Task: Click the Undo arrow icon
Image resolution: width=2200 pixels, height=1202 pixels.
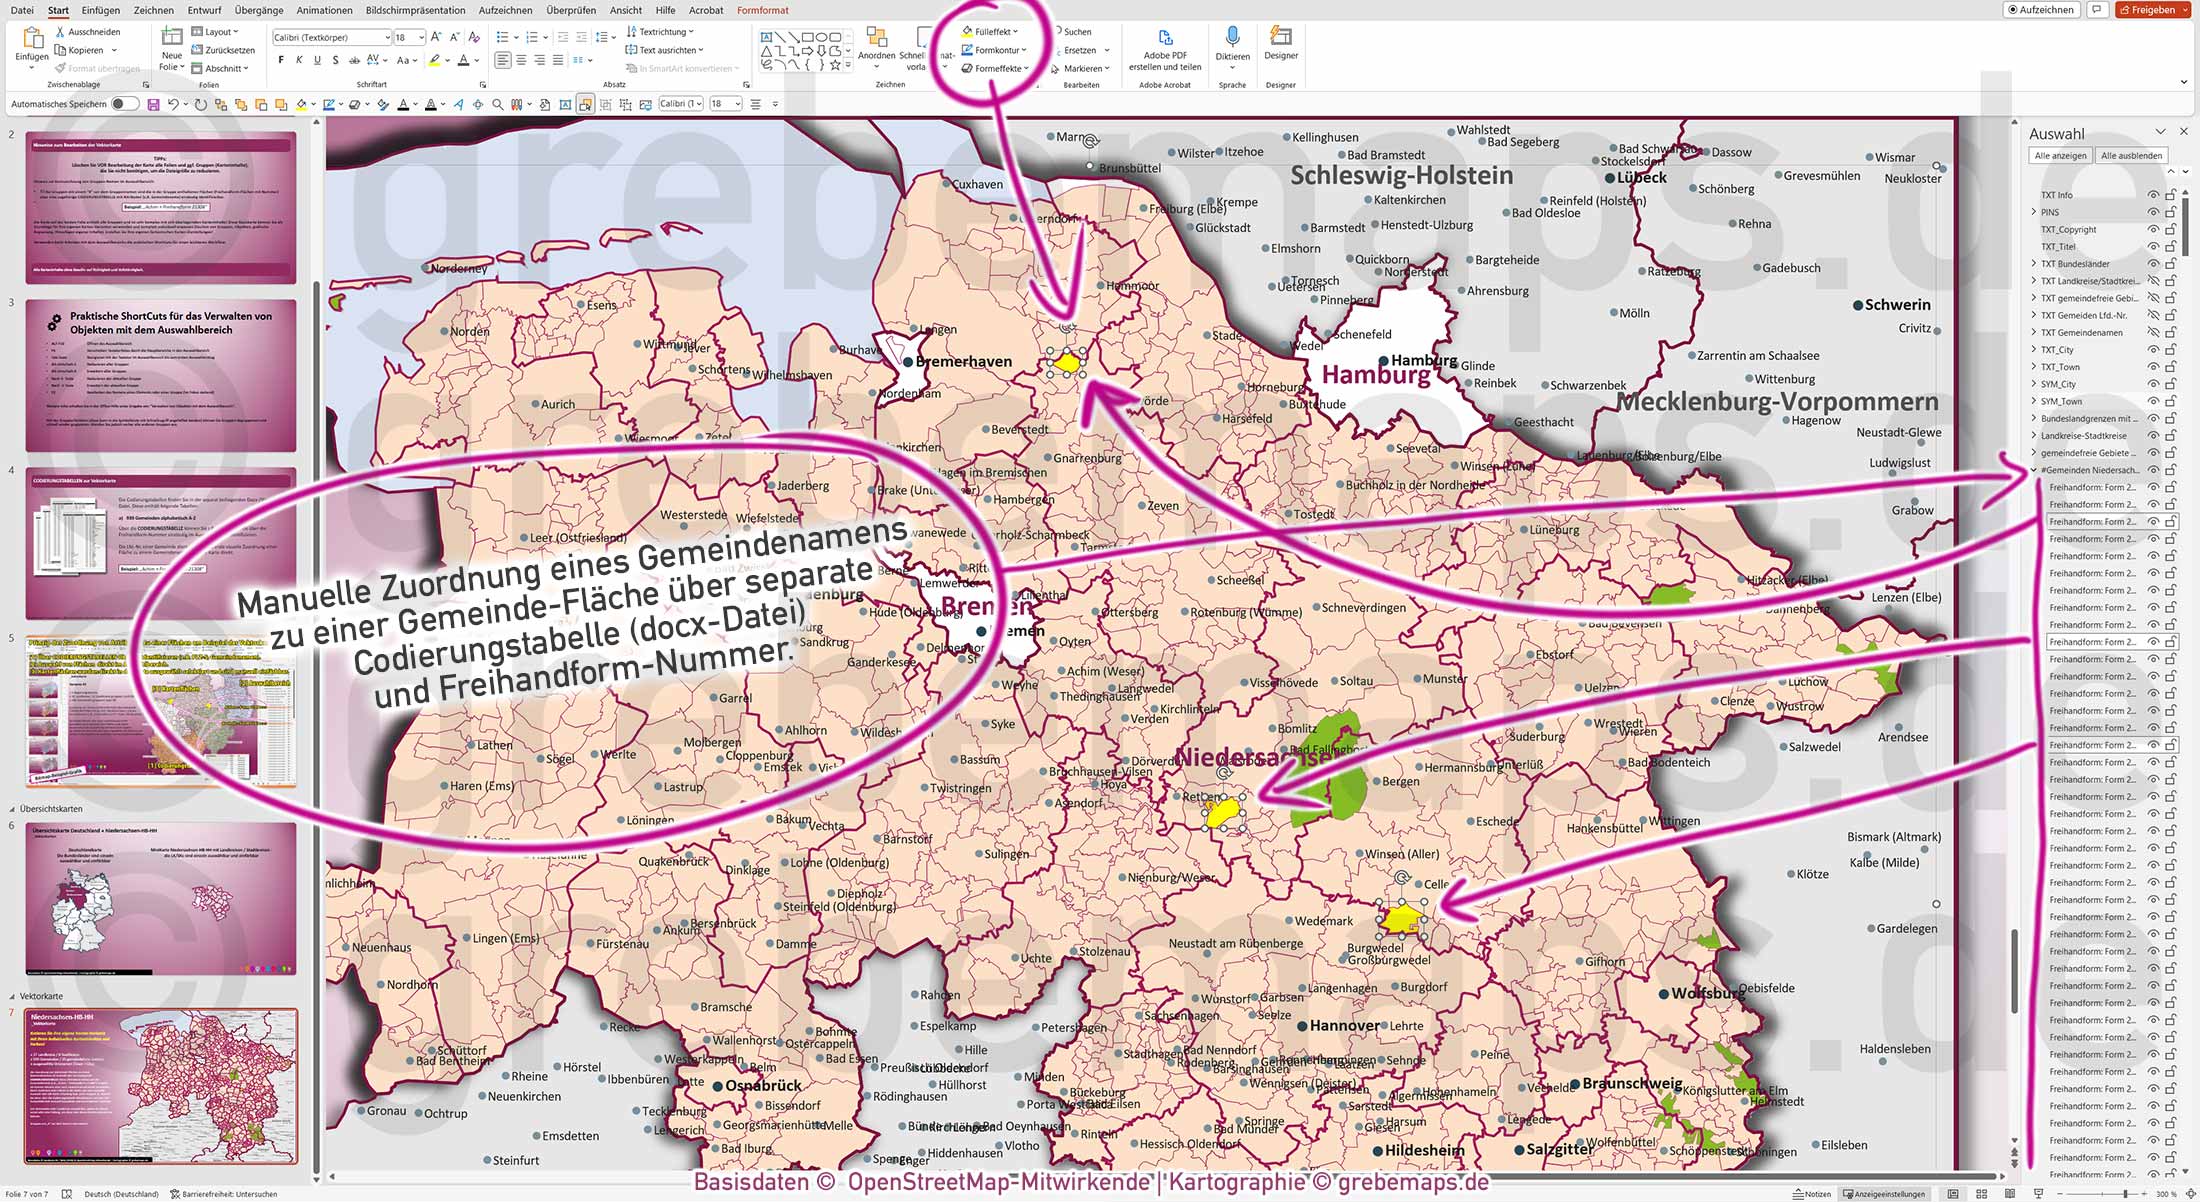Action: pos(172,103)
